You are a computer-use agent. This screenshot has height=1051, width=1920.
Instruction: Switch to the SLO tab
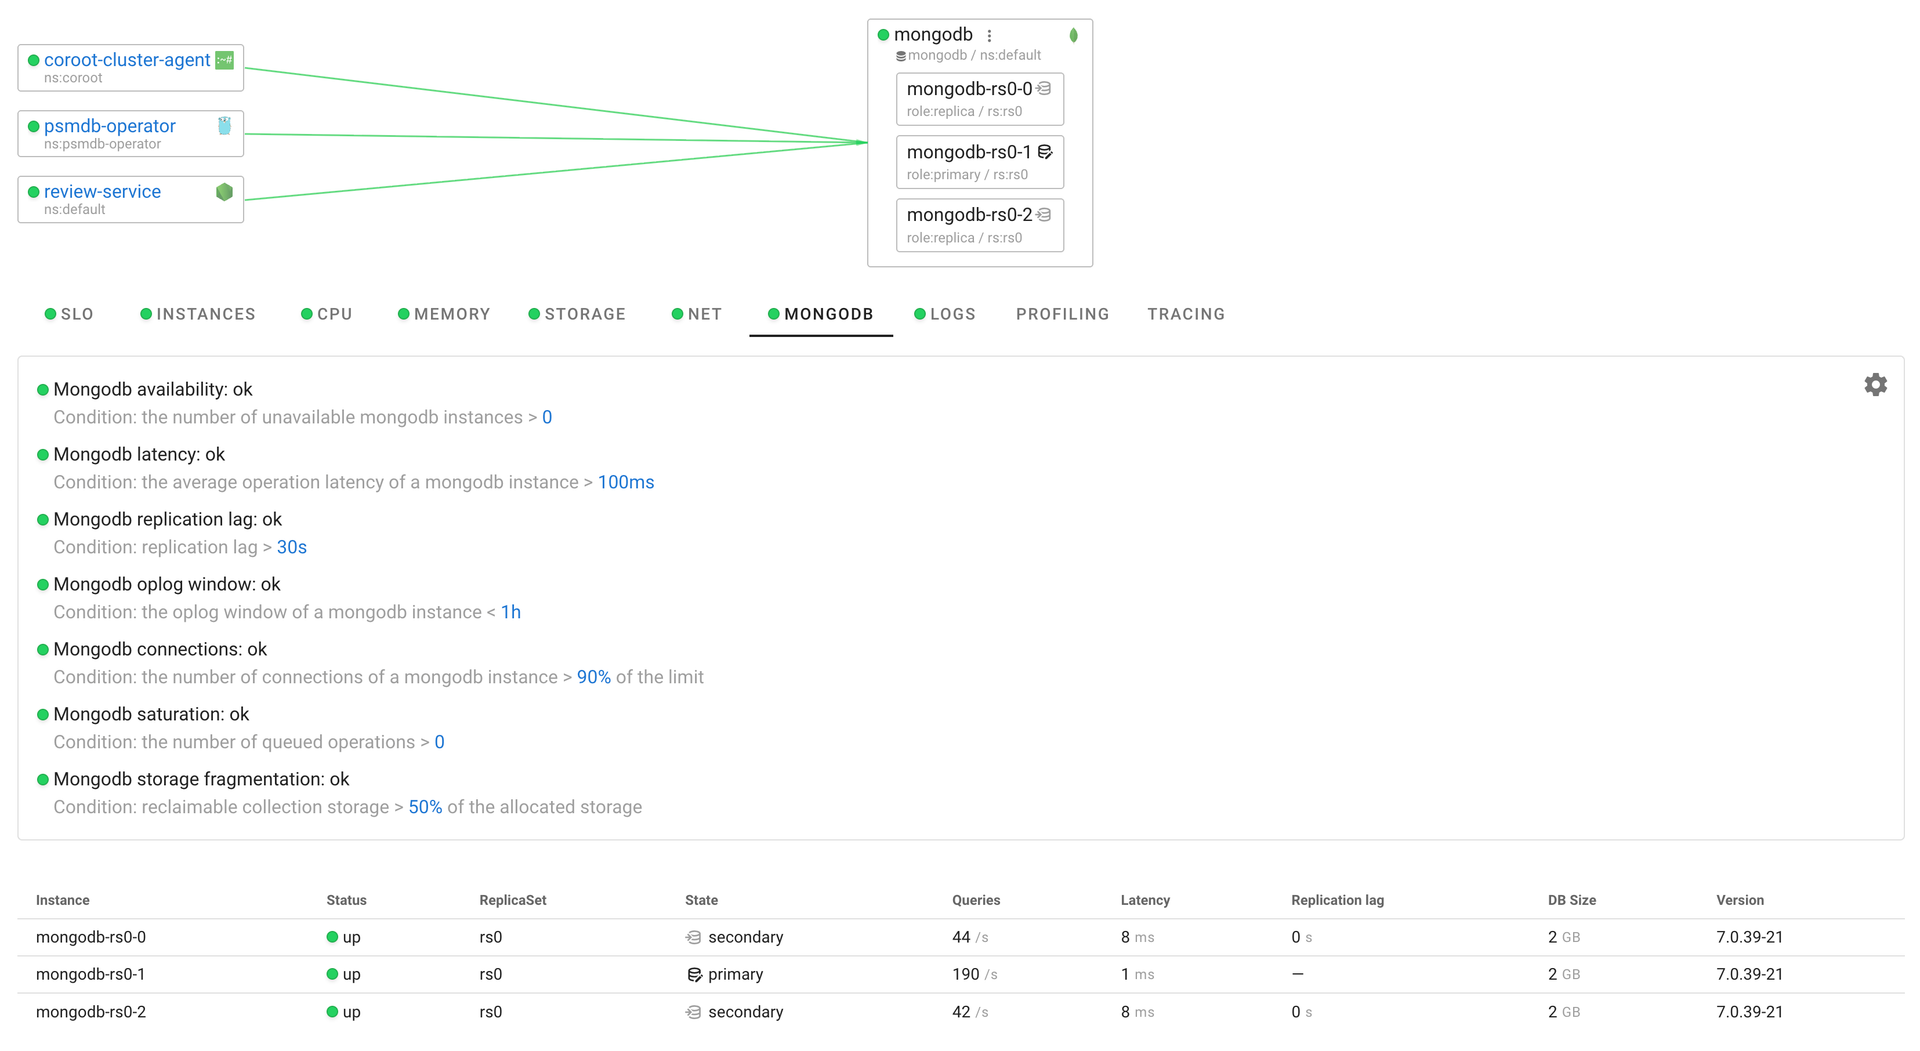coord(69,314)
